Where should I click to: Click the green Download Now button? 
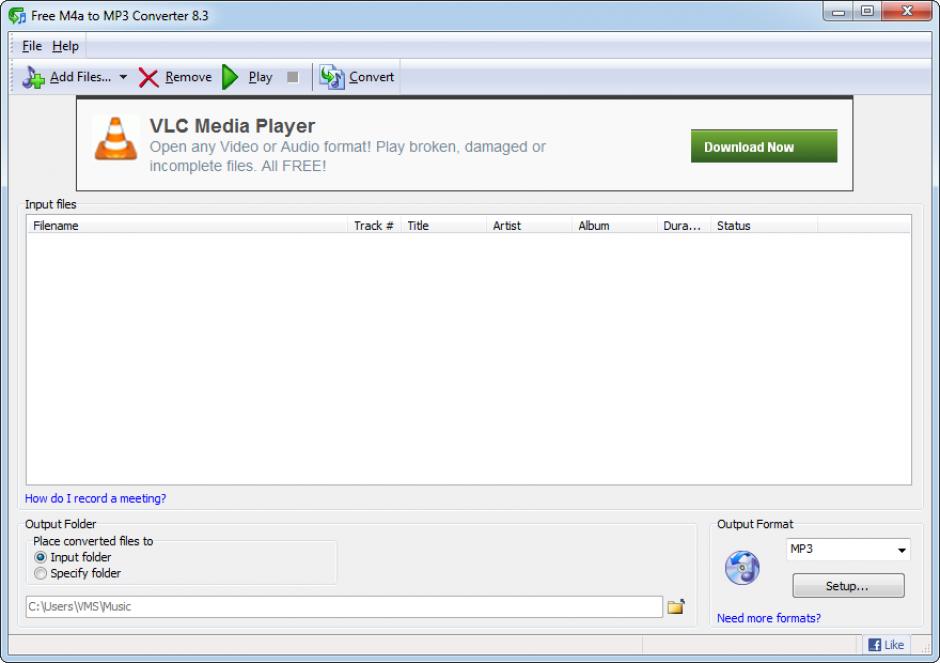pos(763,146)
